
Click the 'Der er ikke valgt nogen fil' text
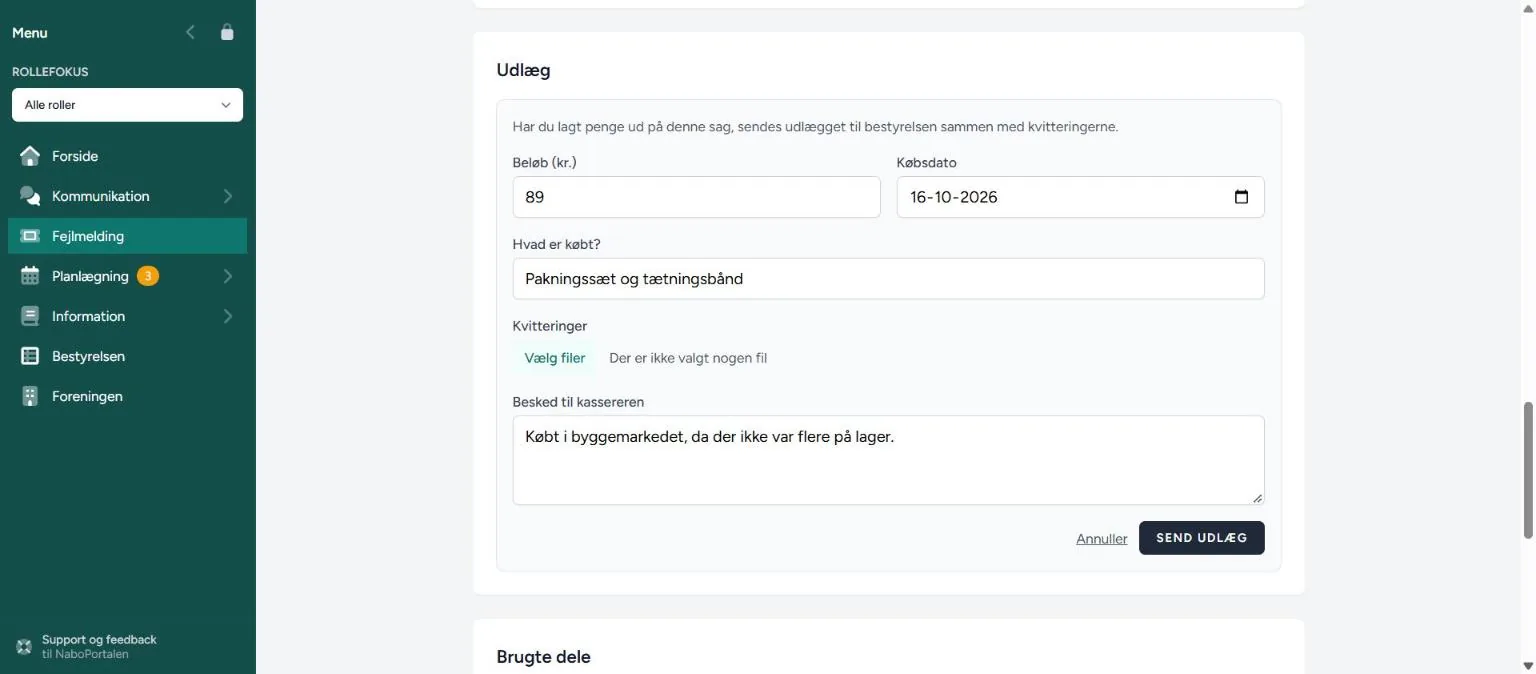point(688,358)
